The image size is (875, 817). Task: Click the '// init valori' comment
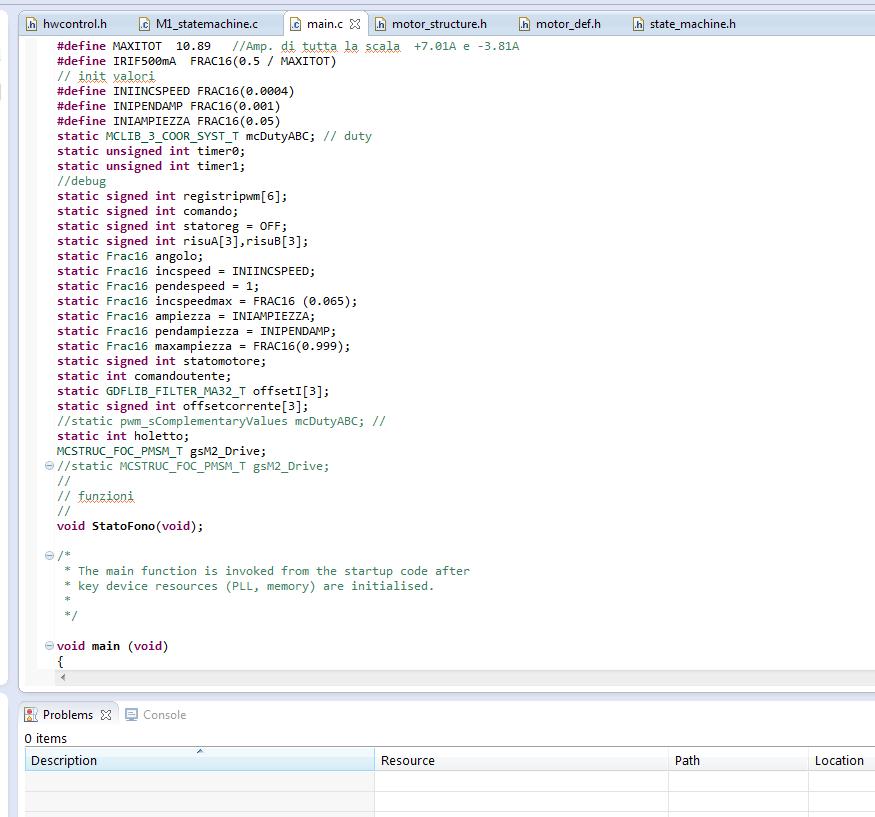(106, 76)
